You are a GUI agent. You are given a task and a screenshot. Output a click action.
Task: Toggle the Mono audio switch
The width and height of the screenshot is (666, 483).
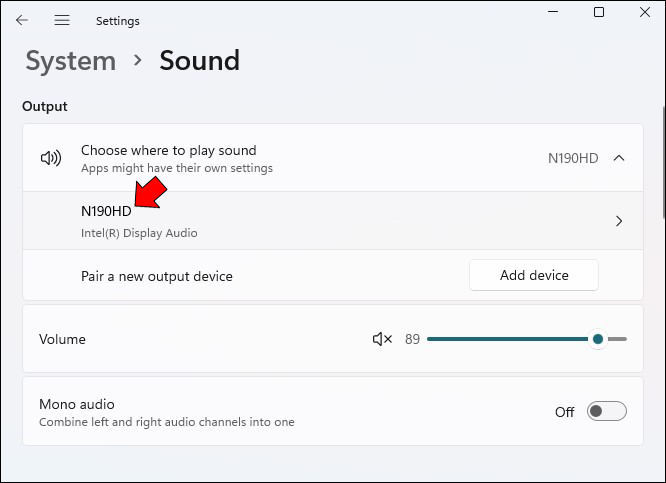coord(606,411)
